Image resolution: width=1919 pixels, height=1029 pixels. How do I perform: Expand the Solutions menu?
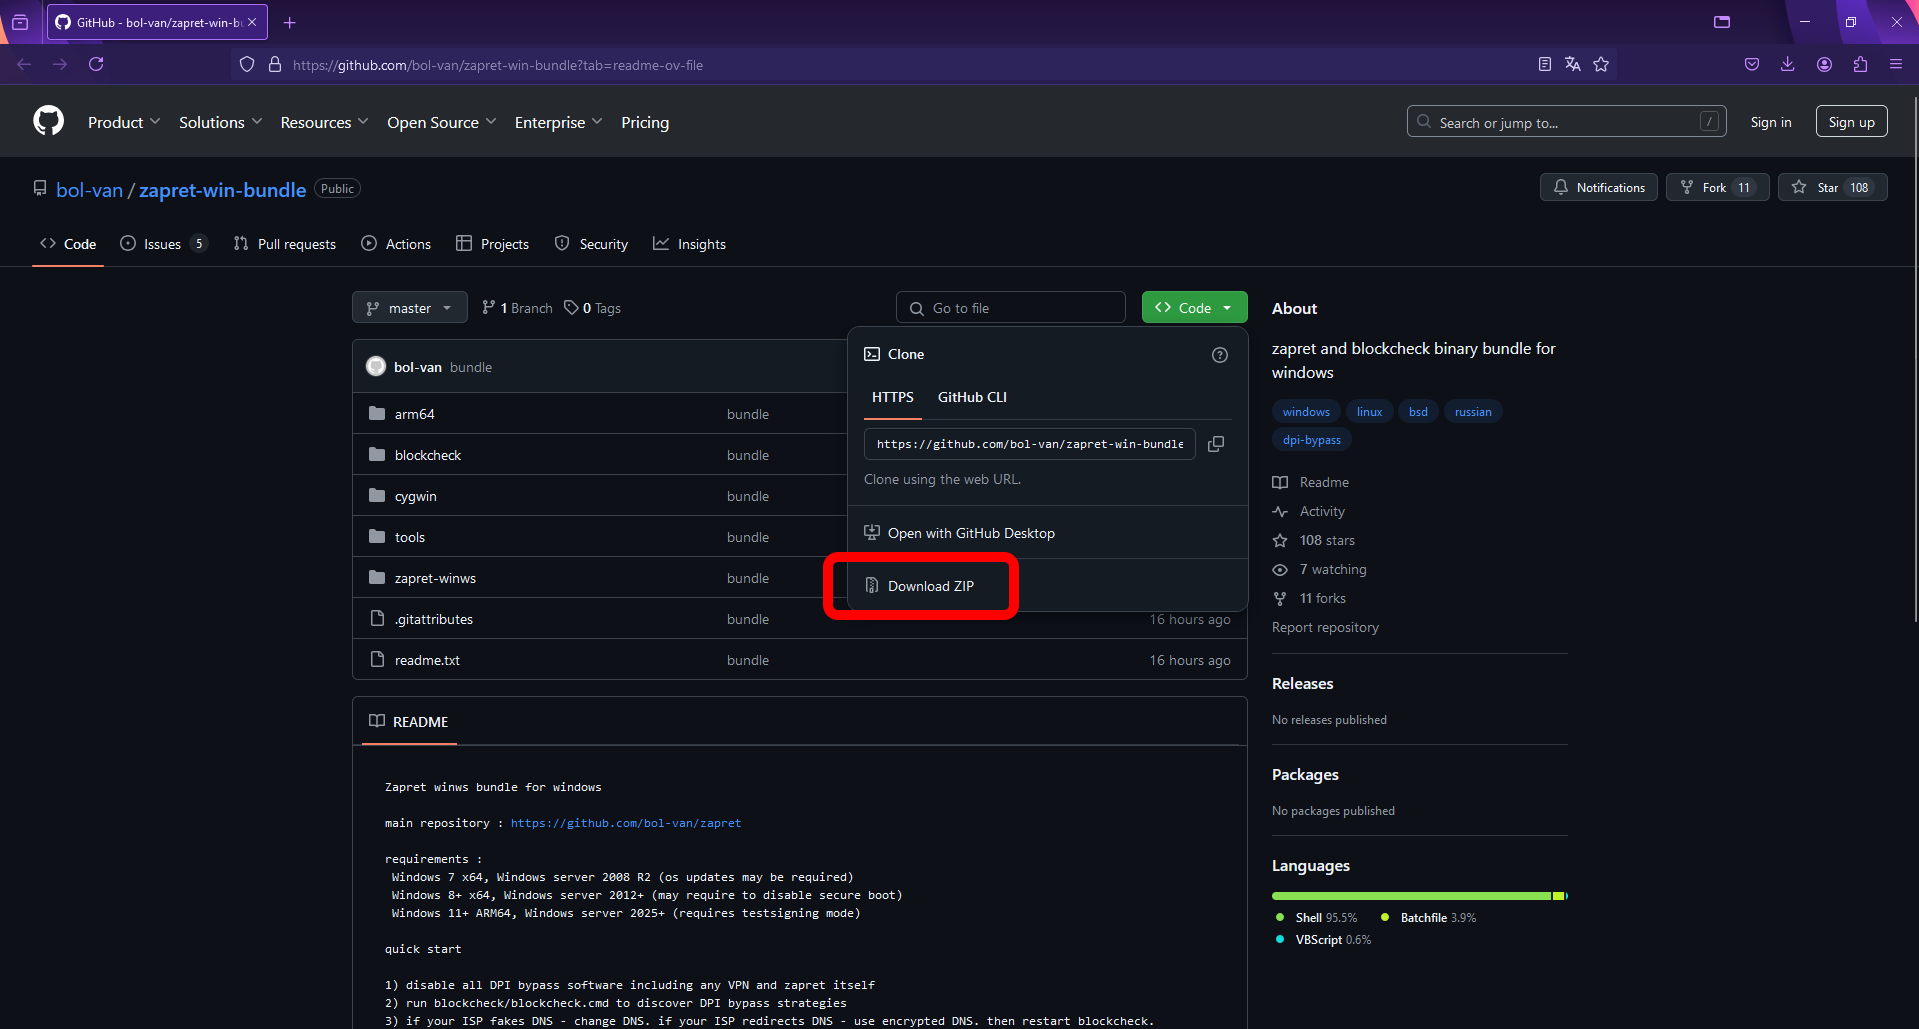point(221,122)
